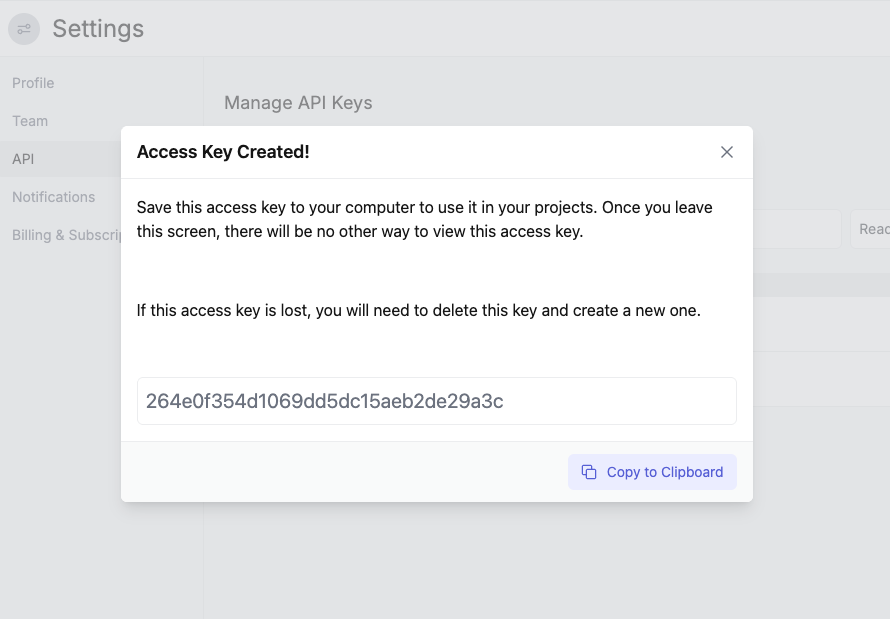Screen dimensions: 890x619
Task: Click the Access Key Created dialog title
Action: (x=222, y=152)
